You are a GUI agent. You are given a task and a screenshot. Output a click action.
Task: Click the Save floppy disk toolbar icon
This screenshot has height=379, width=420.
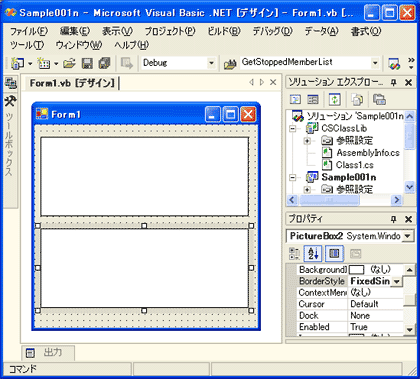pos(87,63)
